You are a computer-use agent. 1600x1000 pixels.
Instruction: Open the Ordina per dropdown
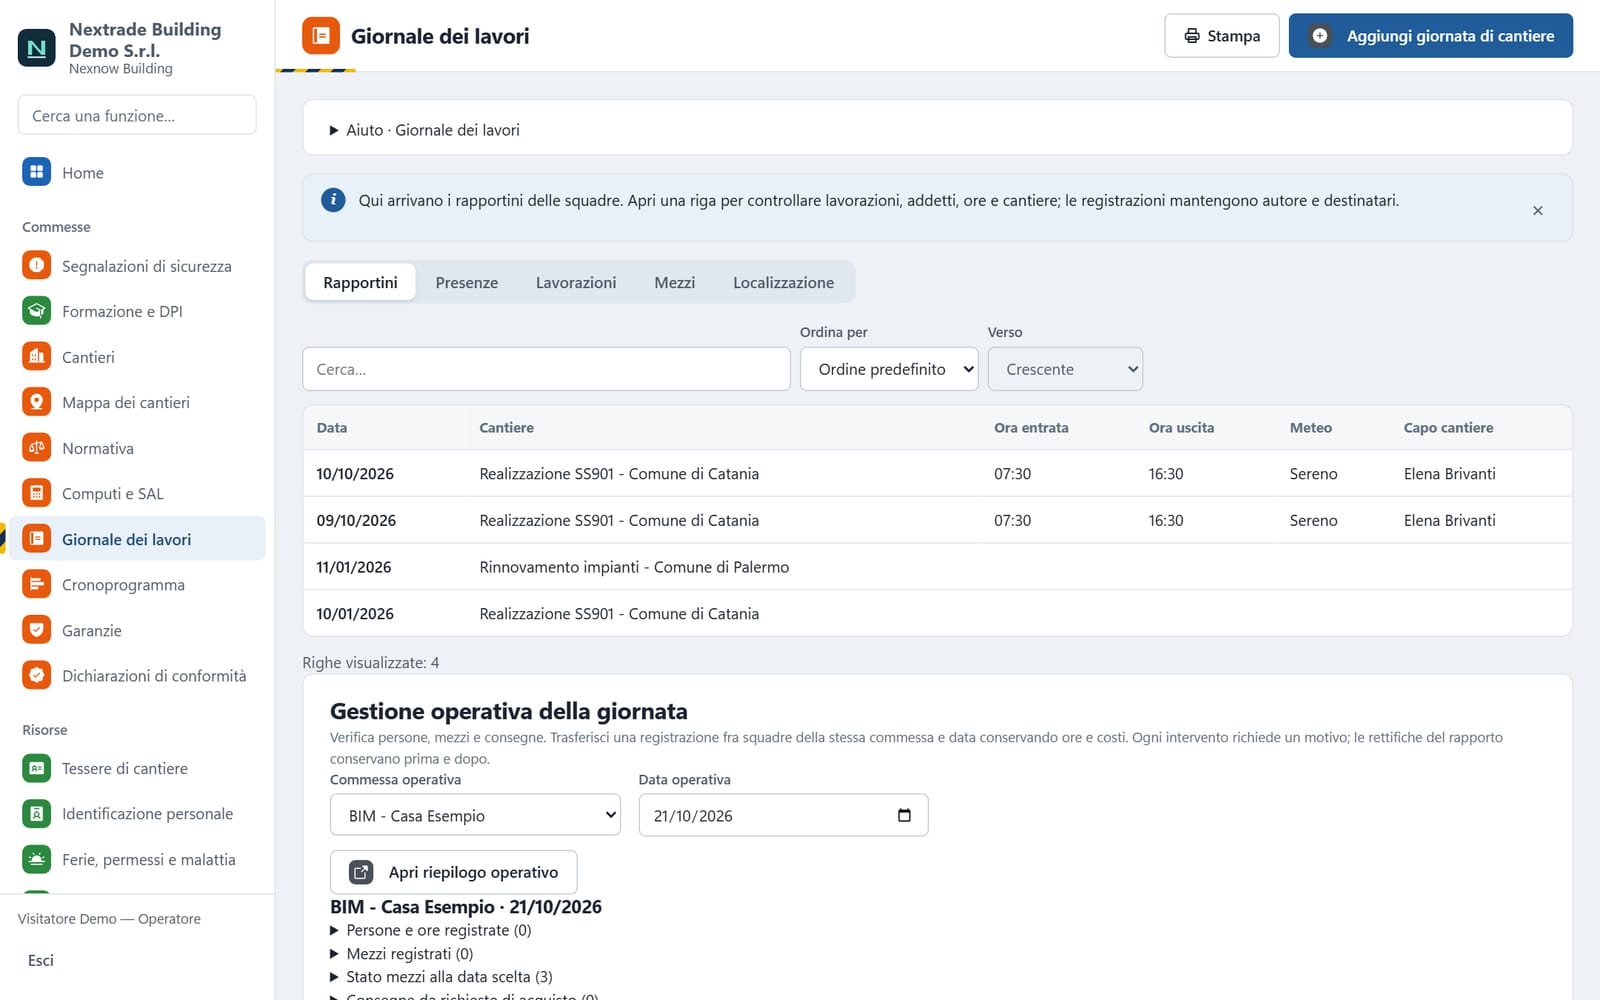889,369
